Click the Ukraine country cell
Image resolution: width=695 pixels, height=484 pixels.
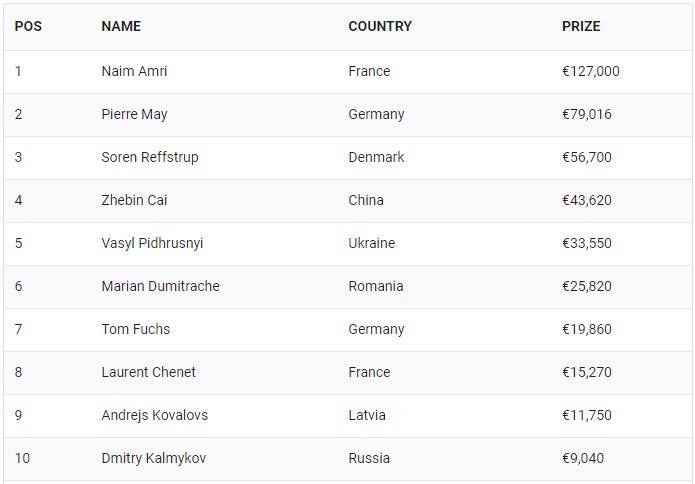(x=371, y=243)
